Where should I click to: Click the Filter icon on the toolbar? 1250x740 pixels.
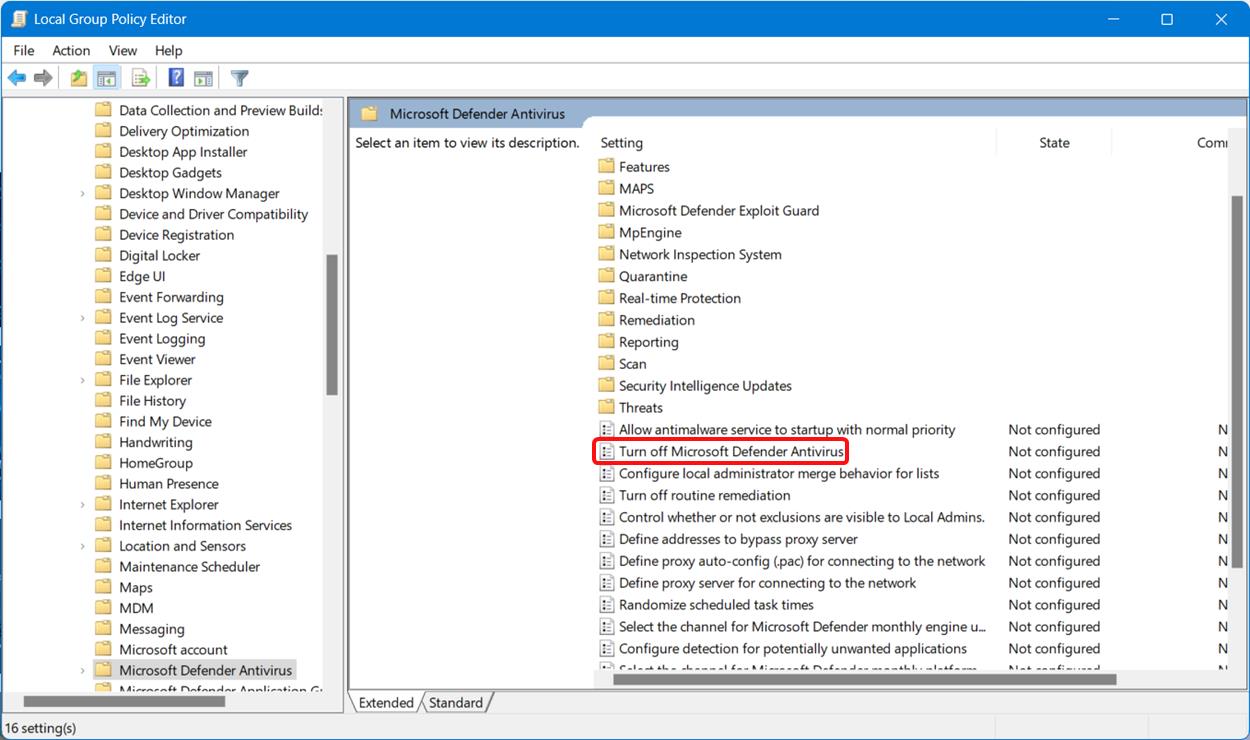pyautogui.click(x=238, y=77)
